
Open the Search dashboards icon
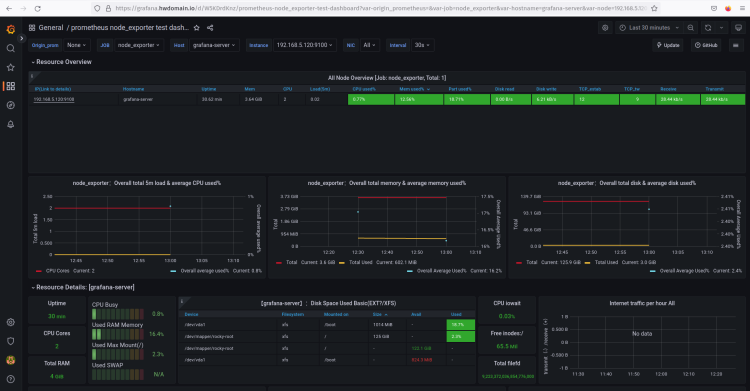coord(11,48)
